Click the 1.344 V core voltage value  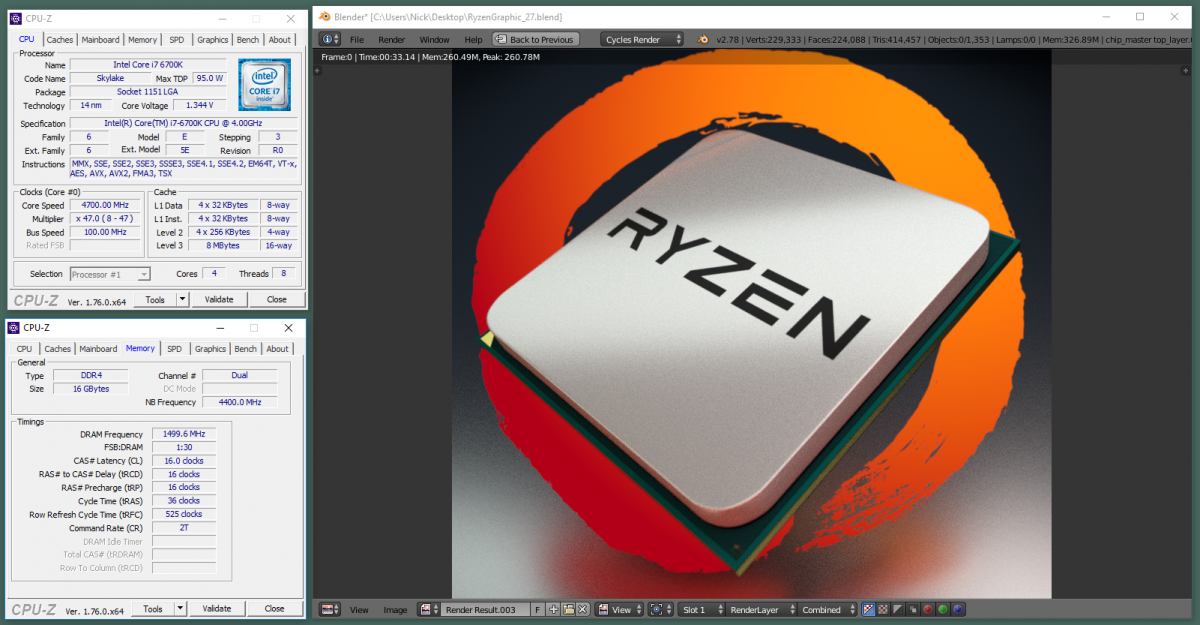[200, 105]
